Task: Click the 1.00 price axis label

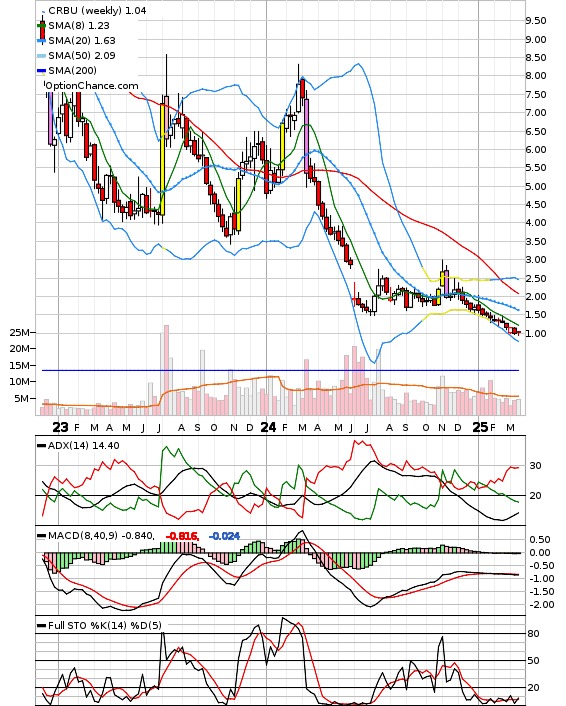Action: pos(536,334)
